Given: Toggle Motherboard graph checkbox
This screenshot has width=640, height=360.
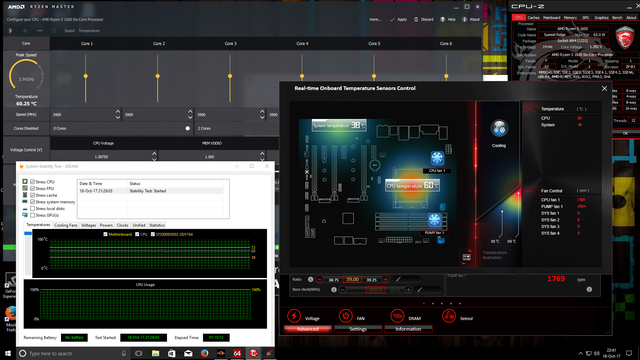Looking at the screenshot, I should click(106, 234).
